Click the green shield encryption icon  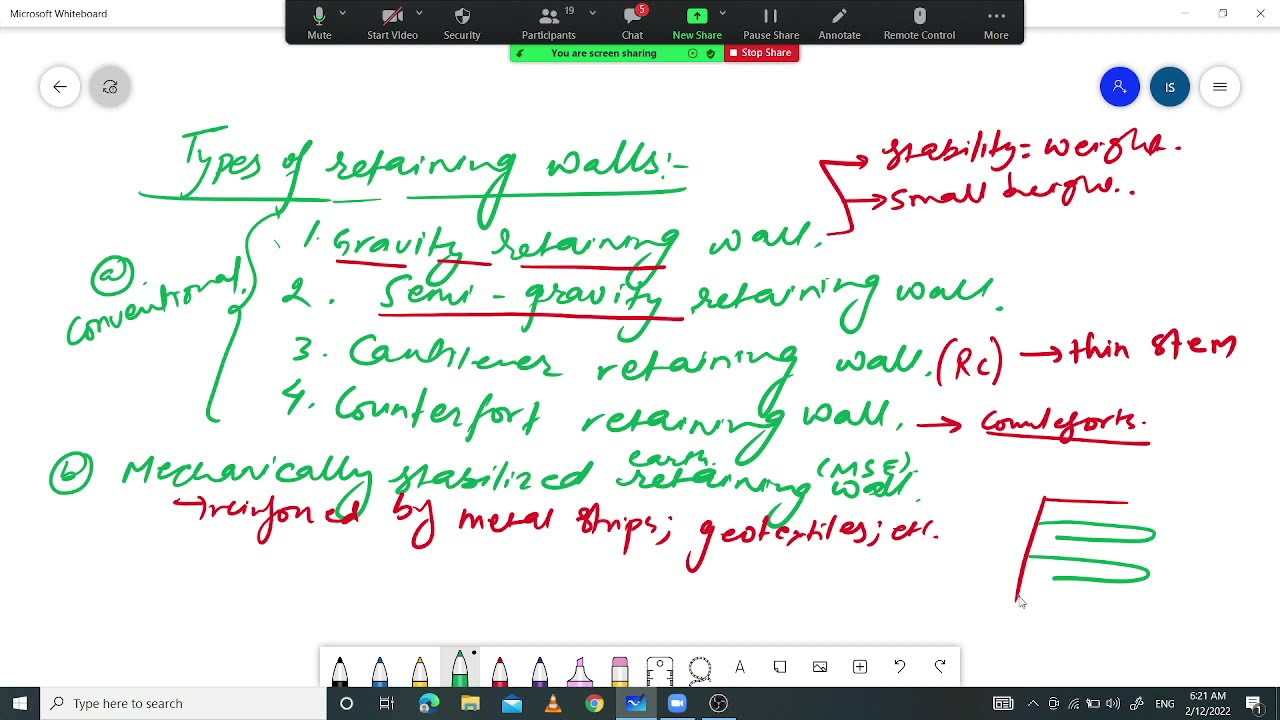[711, 53]
